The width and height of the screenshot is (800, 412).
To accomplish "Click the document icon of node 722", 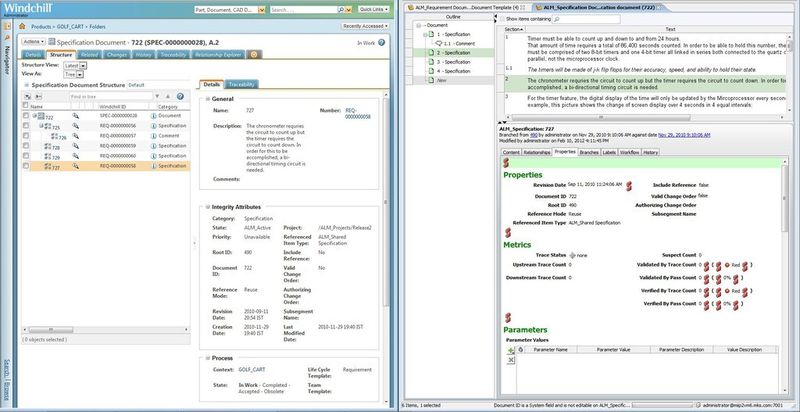I will [41, 116].
